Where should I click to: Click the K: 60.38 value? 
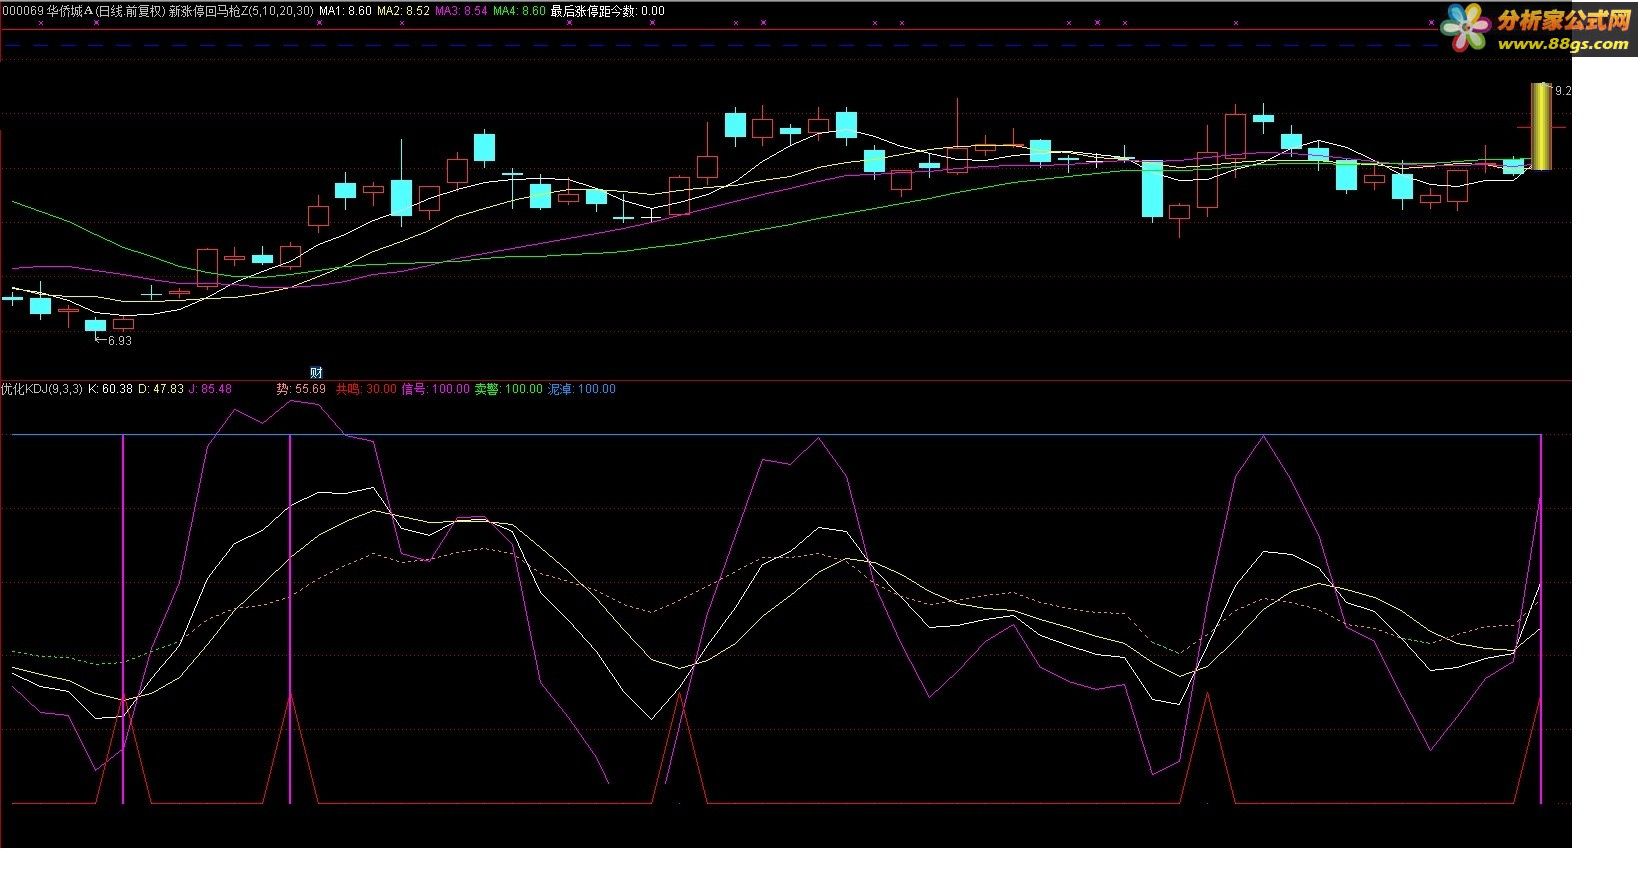(x=110, y=389)
